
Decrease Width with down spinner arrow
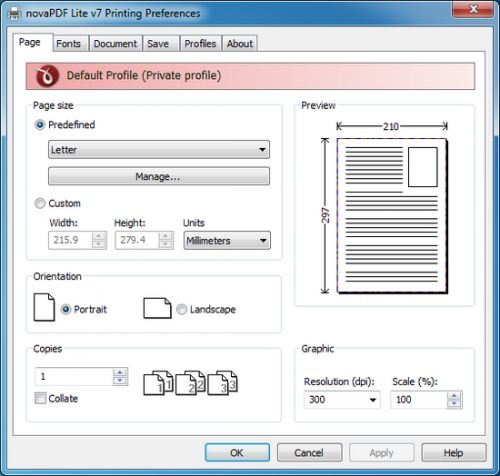(99, 244)
